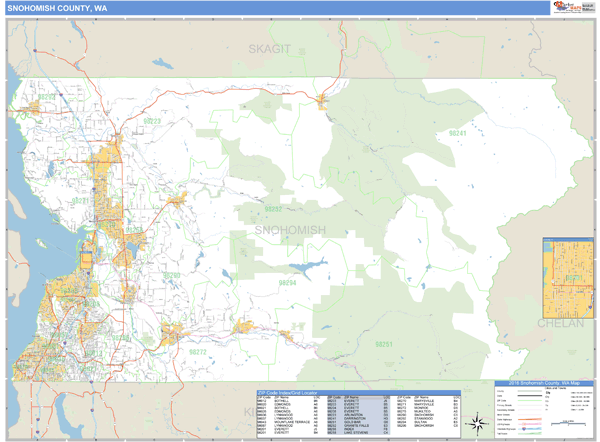The width and height of the screenshot is (600, 442).
Task: Select ZIP code label 98223
Action: [x=152, y=121]
